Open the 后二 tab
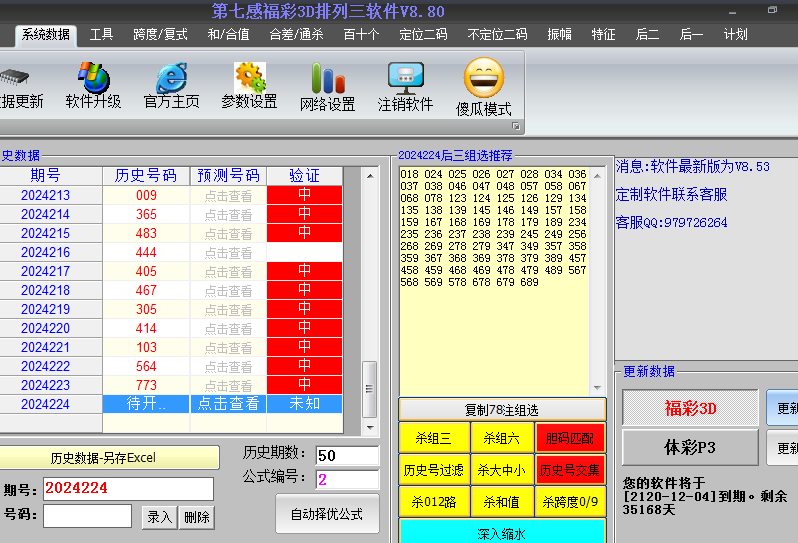The height and width of the screenshot is (543, 798). coord(647,35)
